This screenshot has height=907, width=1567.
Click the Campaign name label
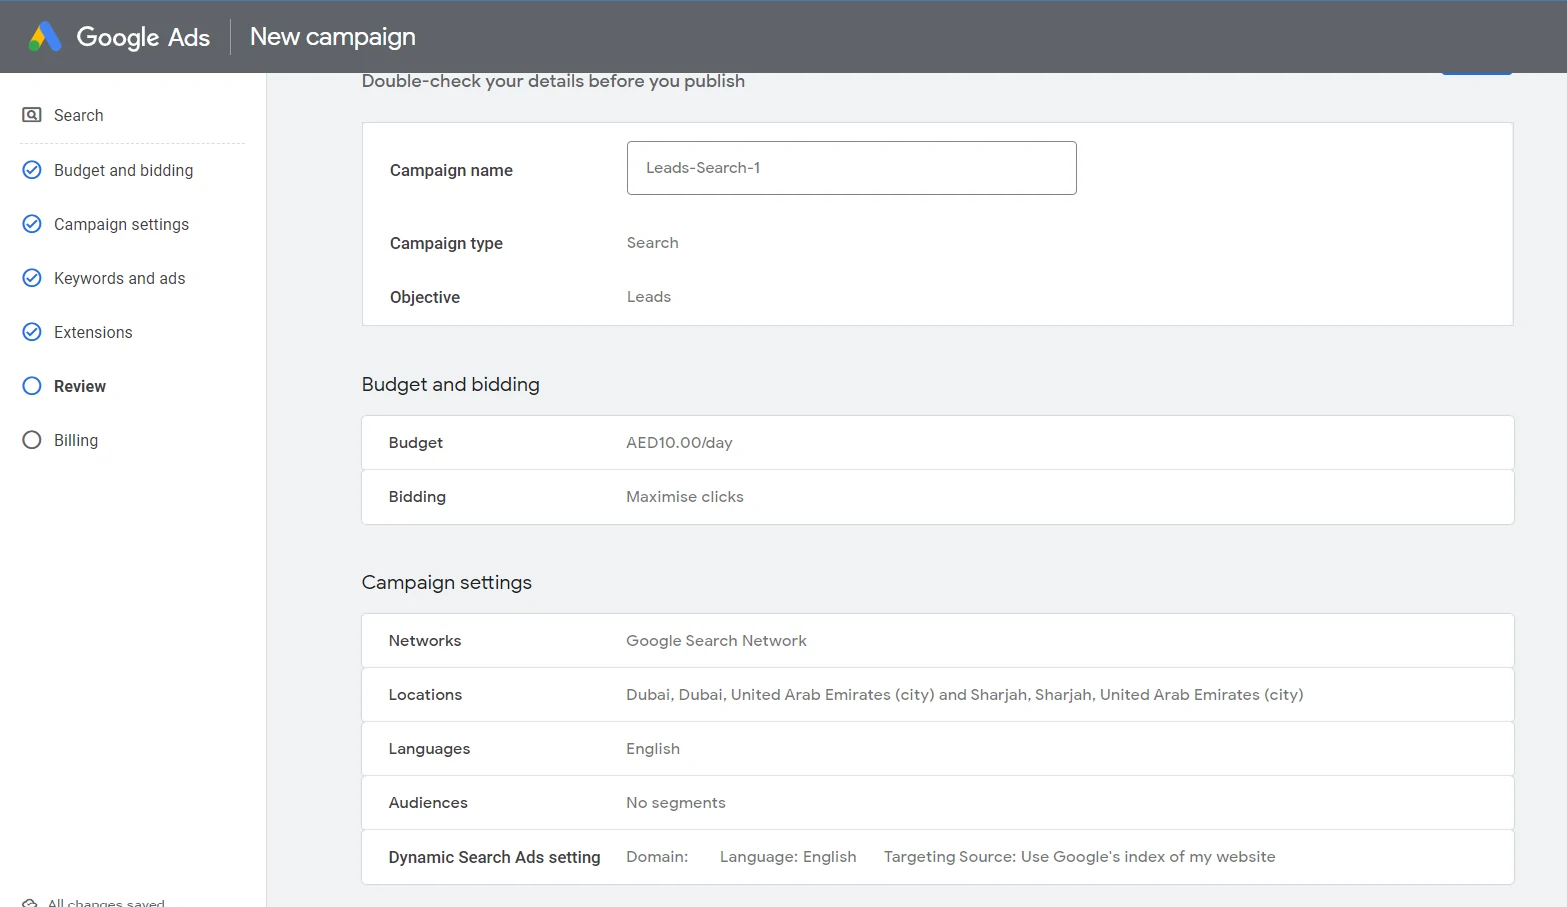[x=451, y=170]
